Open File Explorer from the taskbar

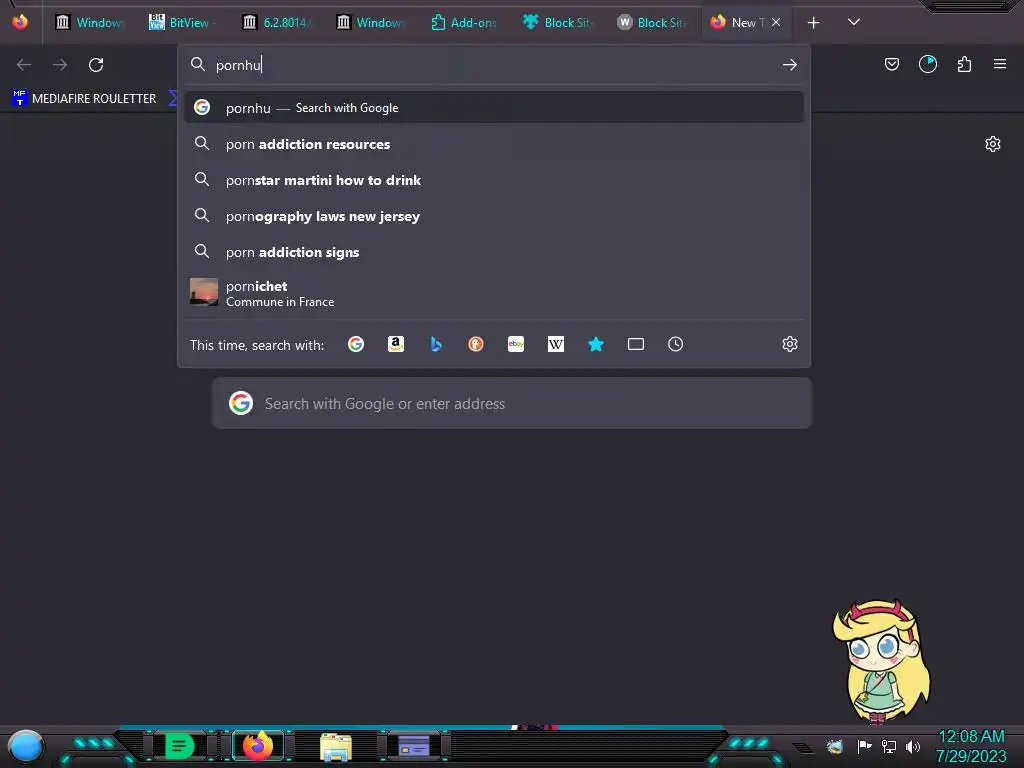[336, 746]
